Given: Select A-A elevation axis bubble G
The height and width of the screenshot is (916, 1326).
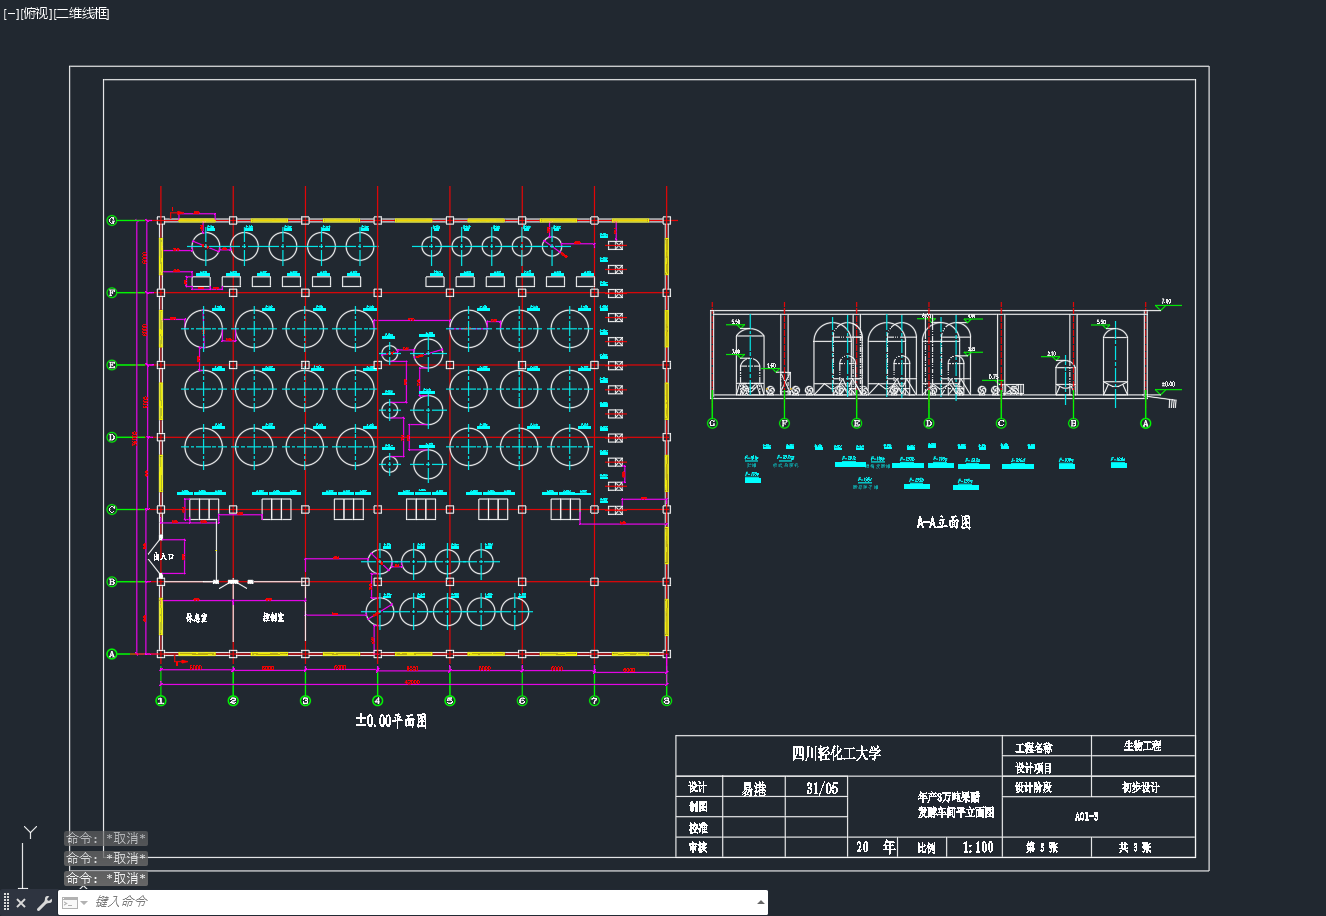Looking at the screenshot, I should [713, 423].
